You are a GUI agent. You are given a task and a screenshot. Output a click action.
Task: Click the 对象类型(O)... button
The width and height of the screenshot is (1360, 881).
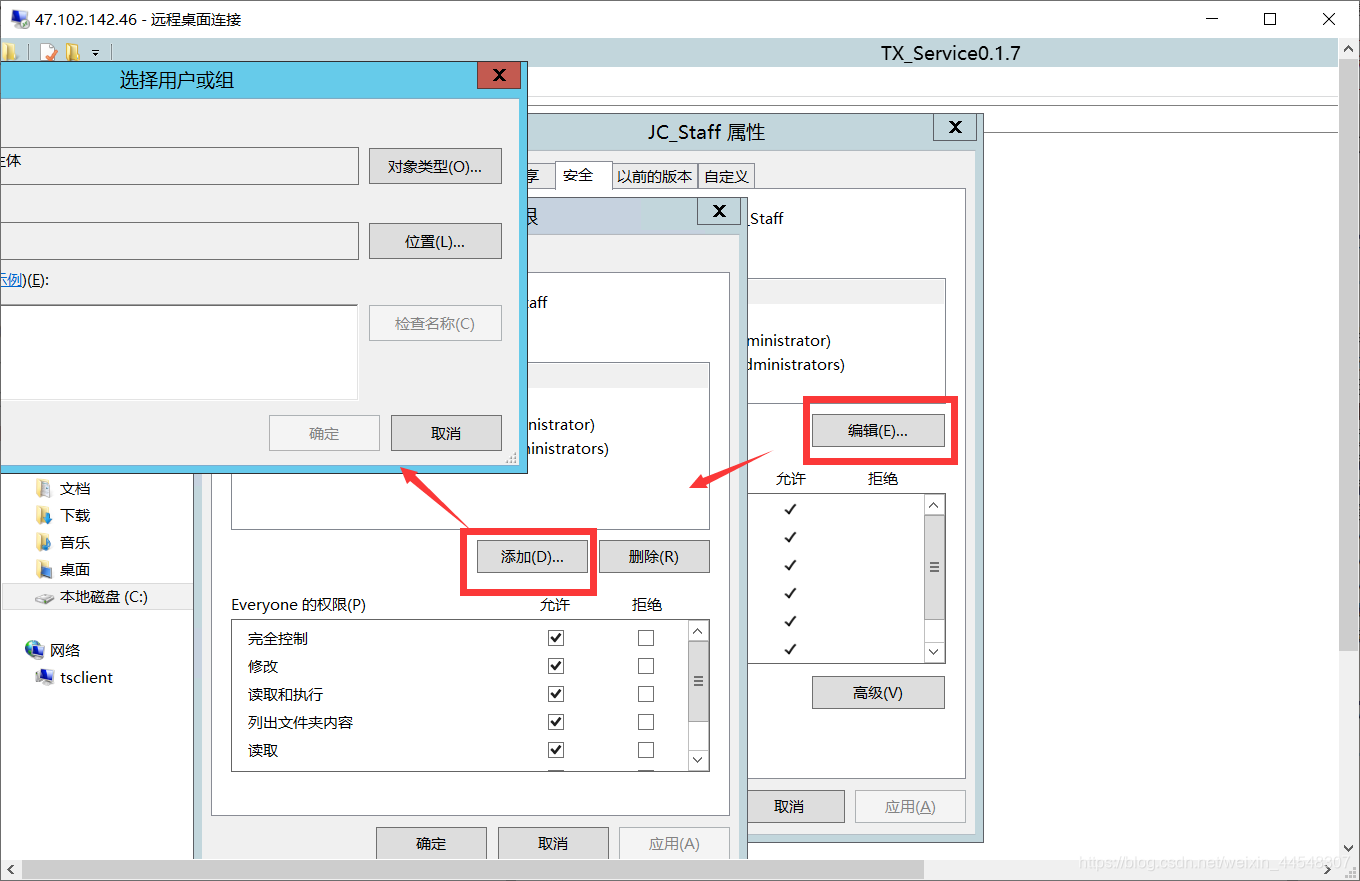(435, 166)
